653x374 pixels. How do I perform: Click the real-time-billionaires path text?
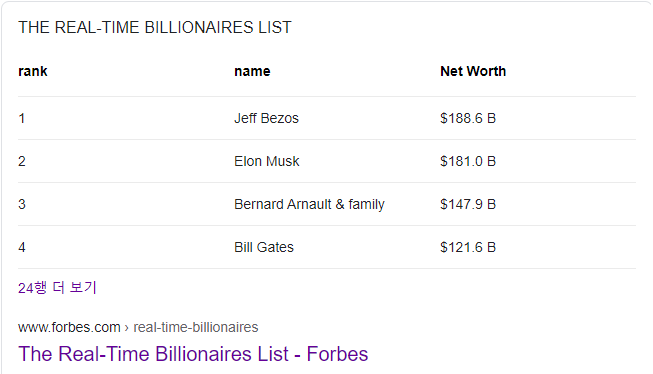[x=196, y=327]
